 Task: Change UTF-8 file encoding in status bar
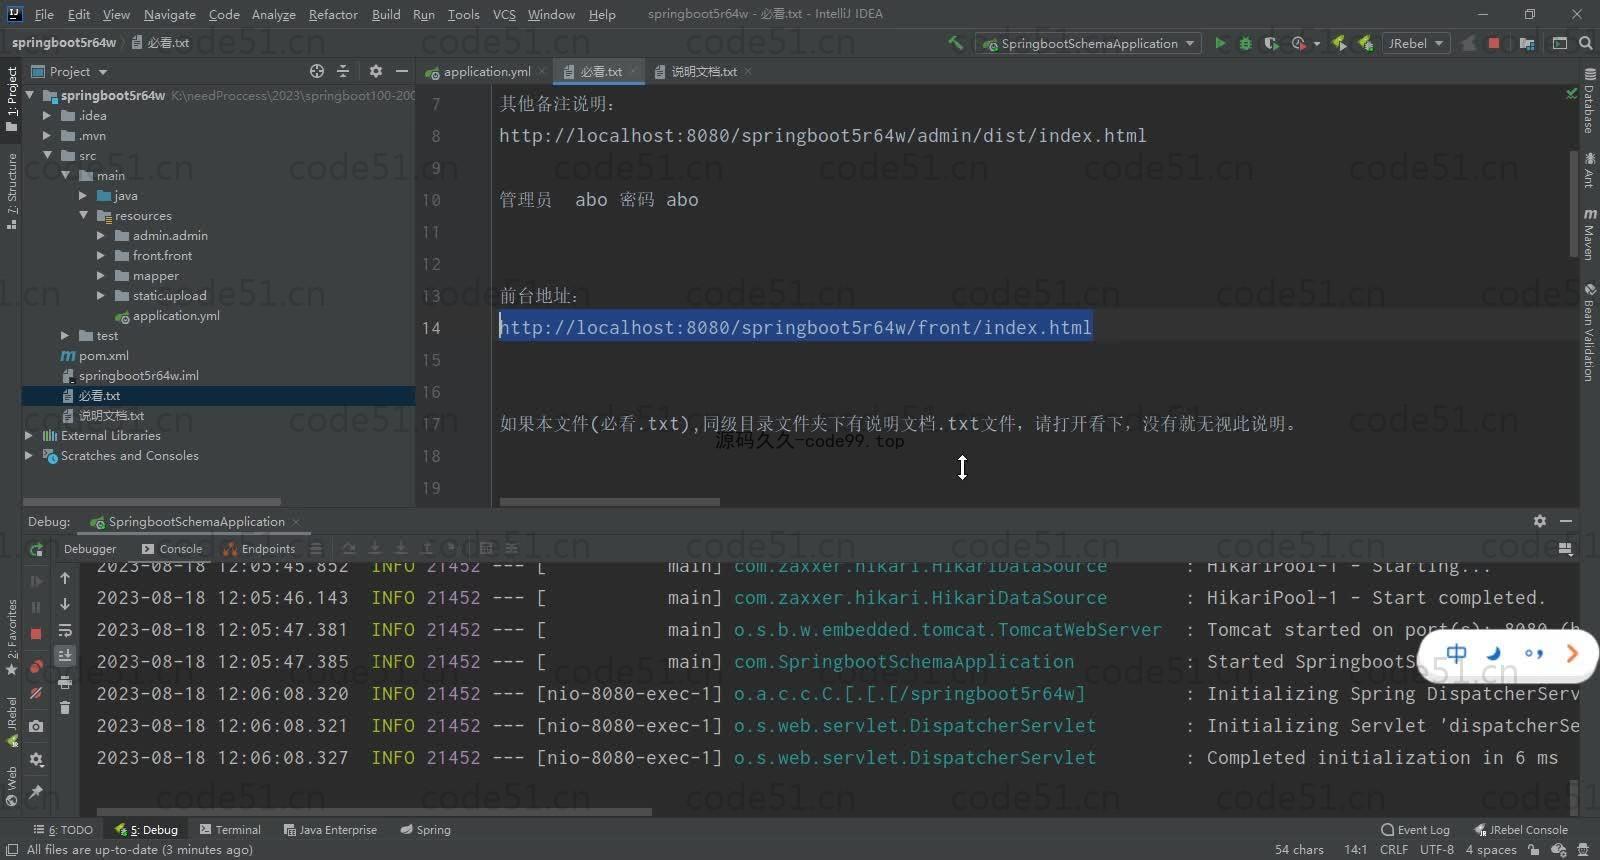point(1437,849)
